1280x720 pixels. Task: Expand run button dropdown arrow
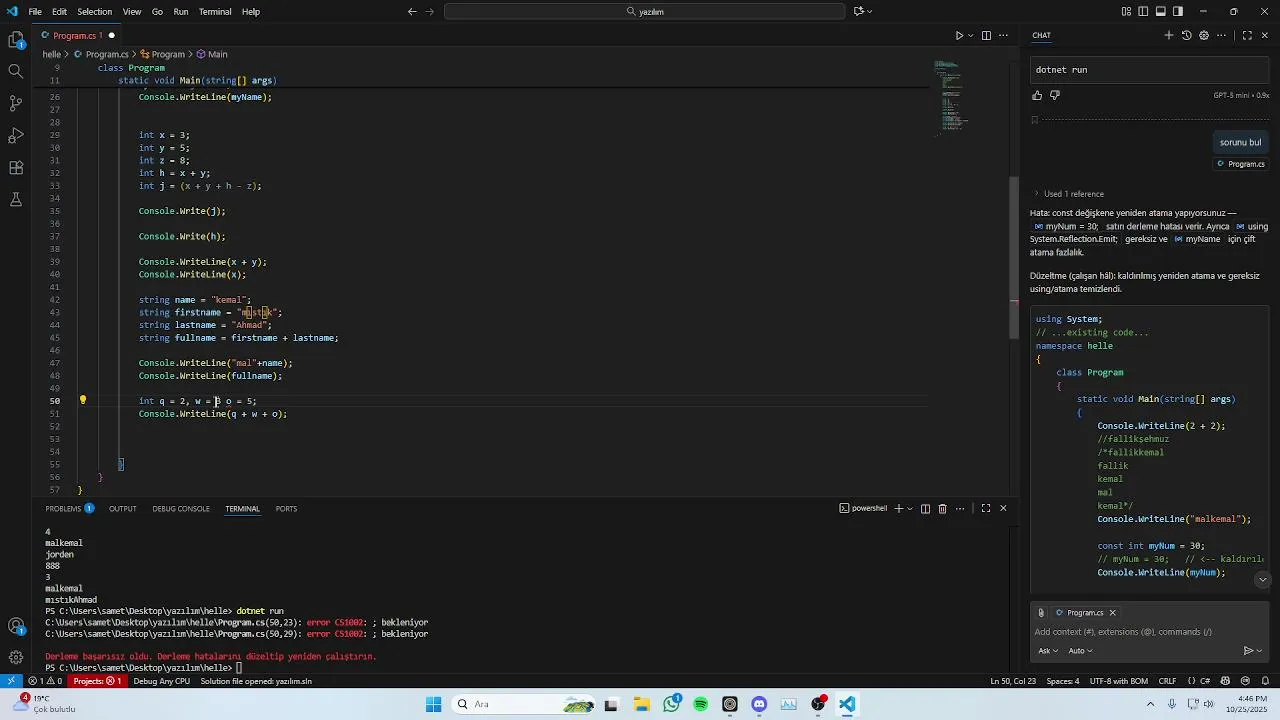(x=969, y=36)
